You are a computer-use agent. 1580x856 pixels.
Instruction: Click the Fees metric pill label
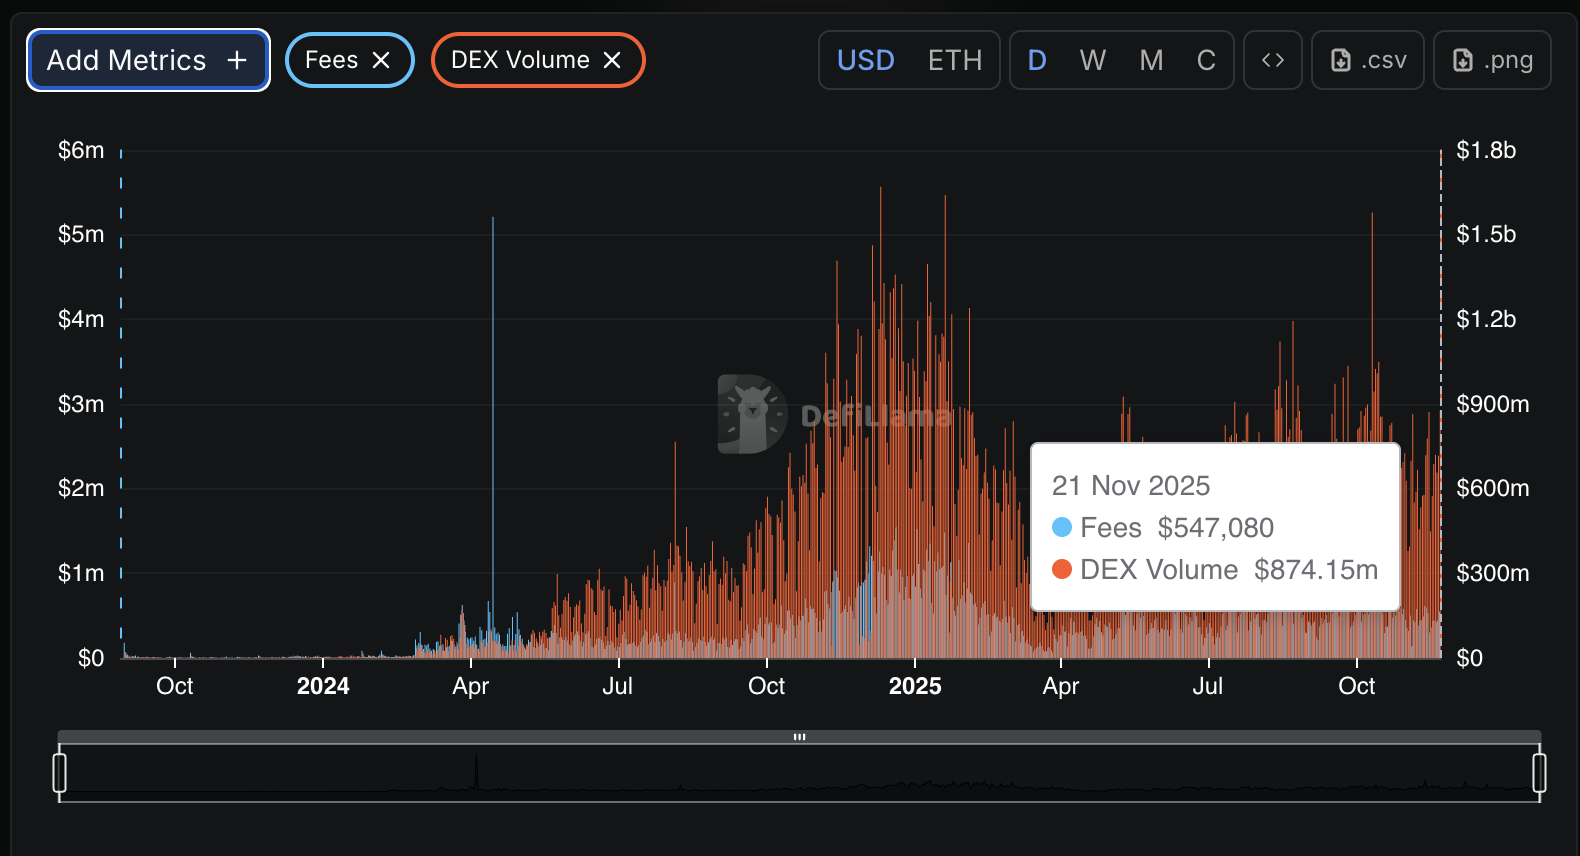pyautogui.click(x=331, y=61)
